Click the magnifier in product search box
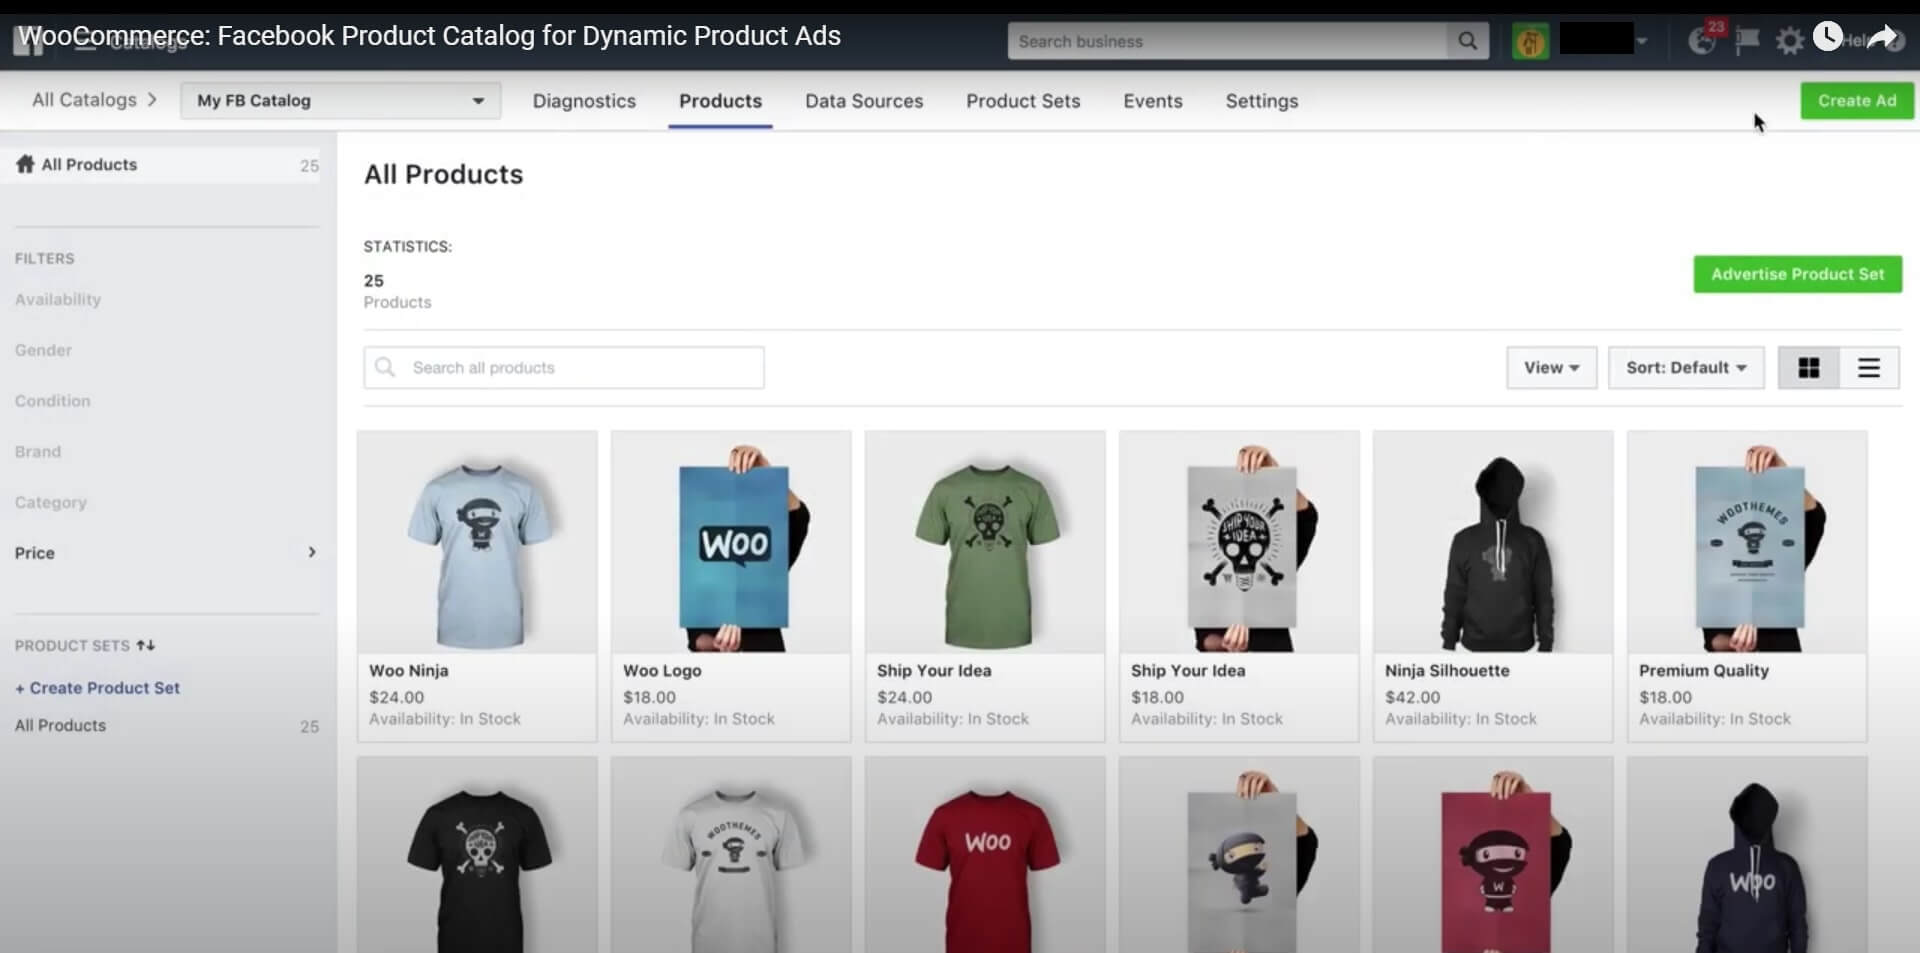This screenshot has width=1920, height=953. point(385,367)
